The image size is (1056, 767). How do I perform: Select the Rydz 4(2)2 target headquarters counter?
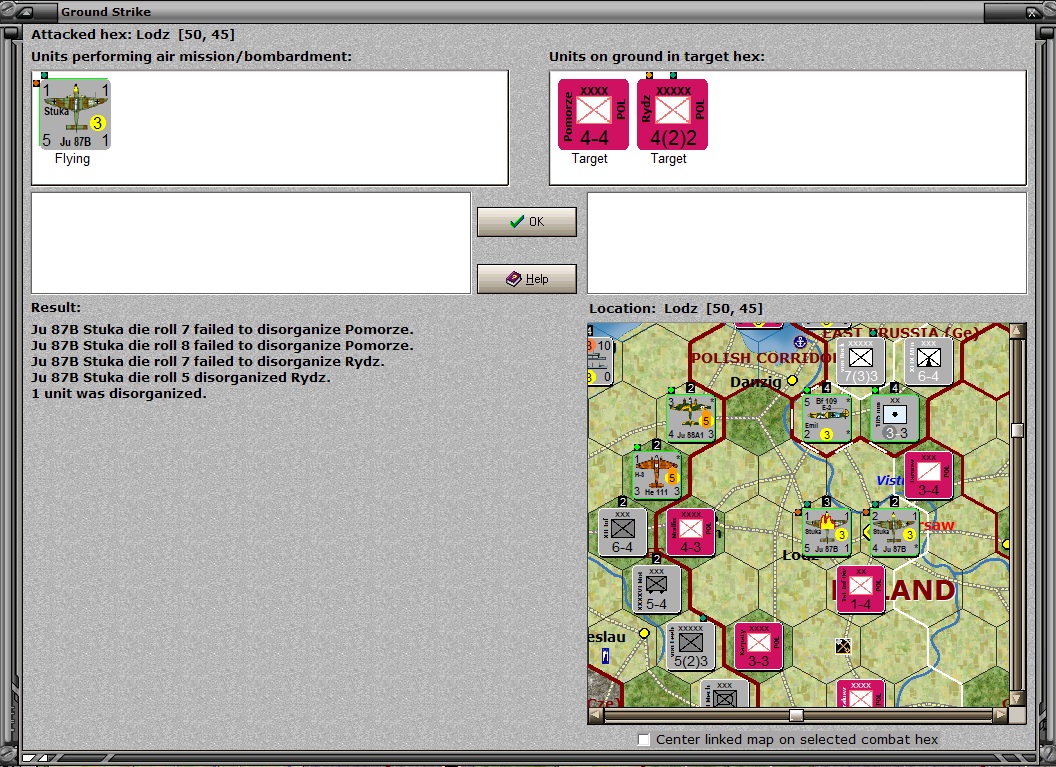pos(672,114)
